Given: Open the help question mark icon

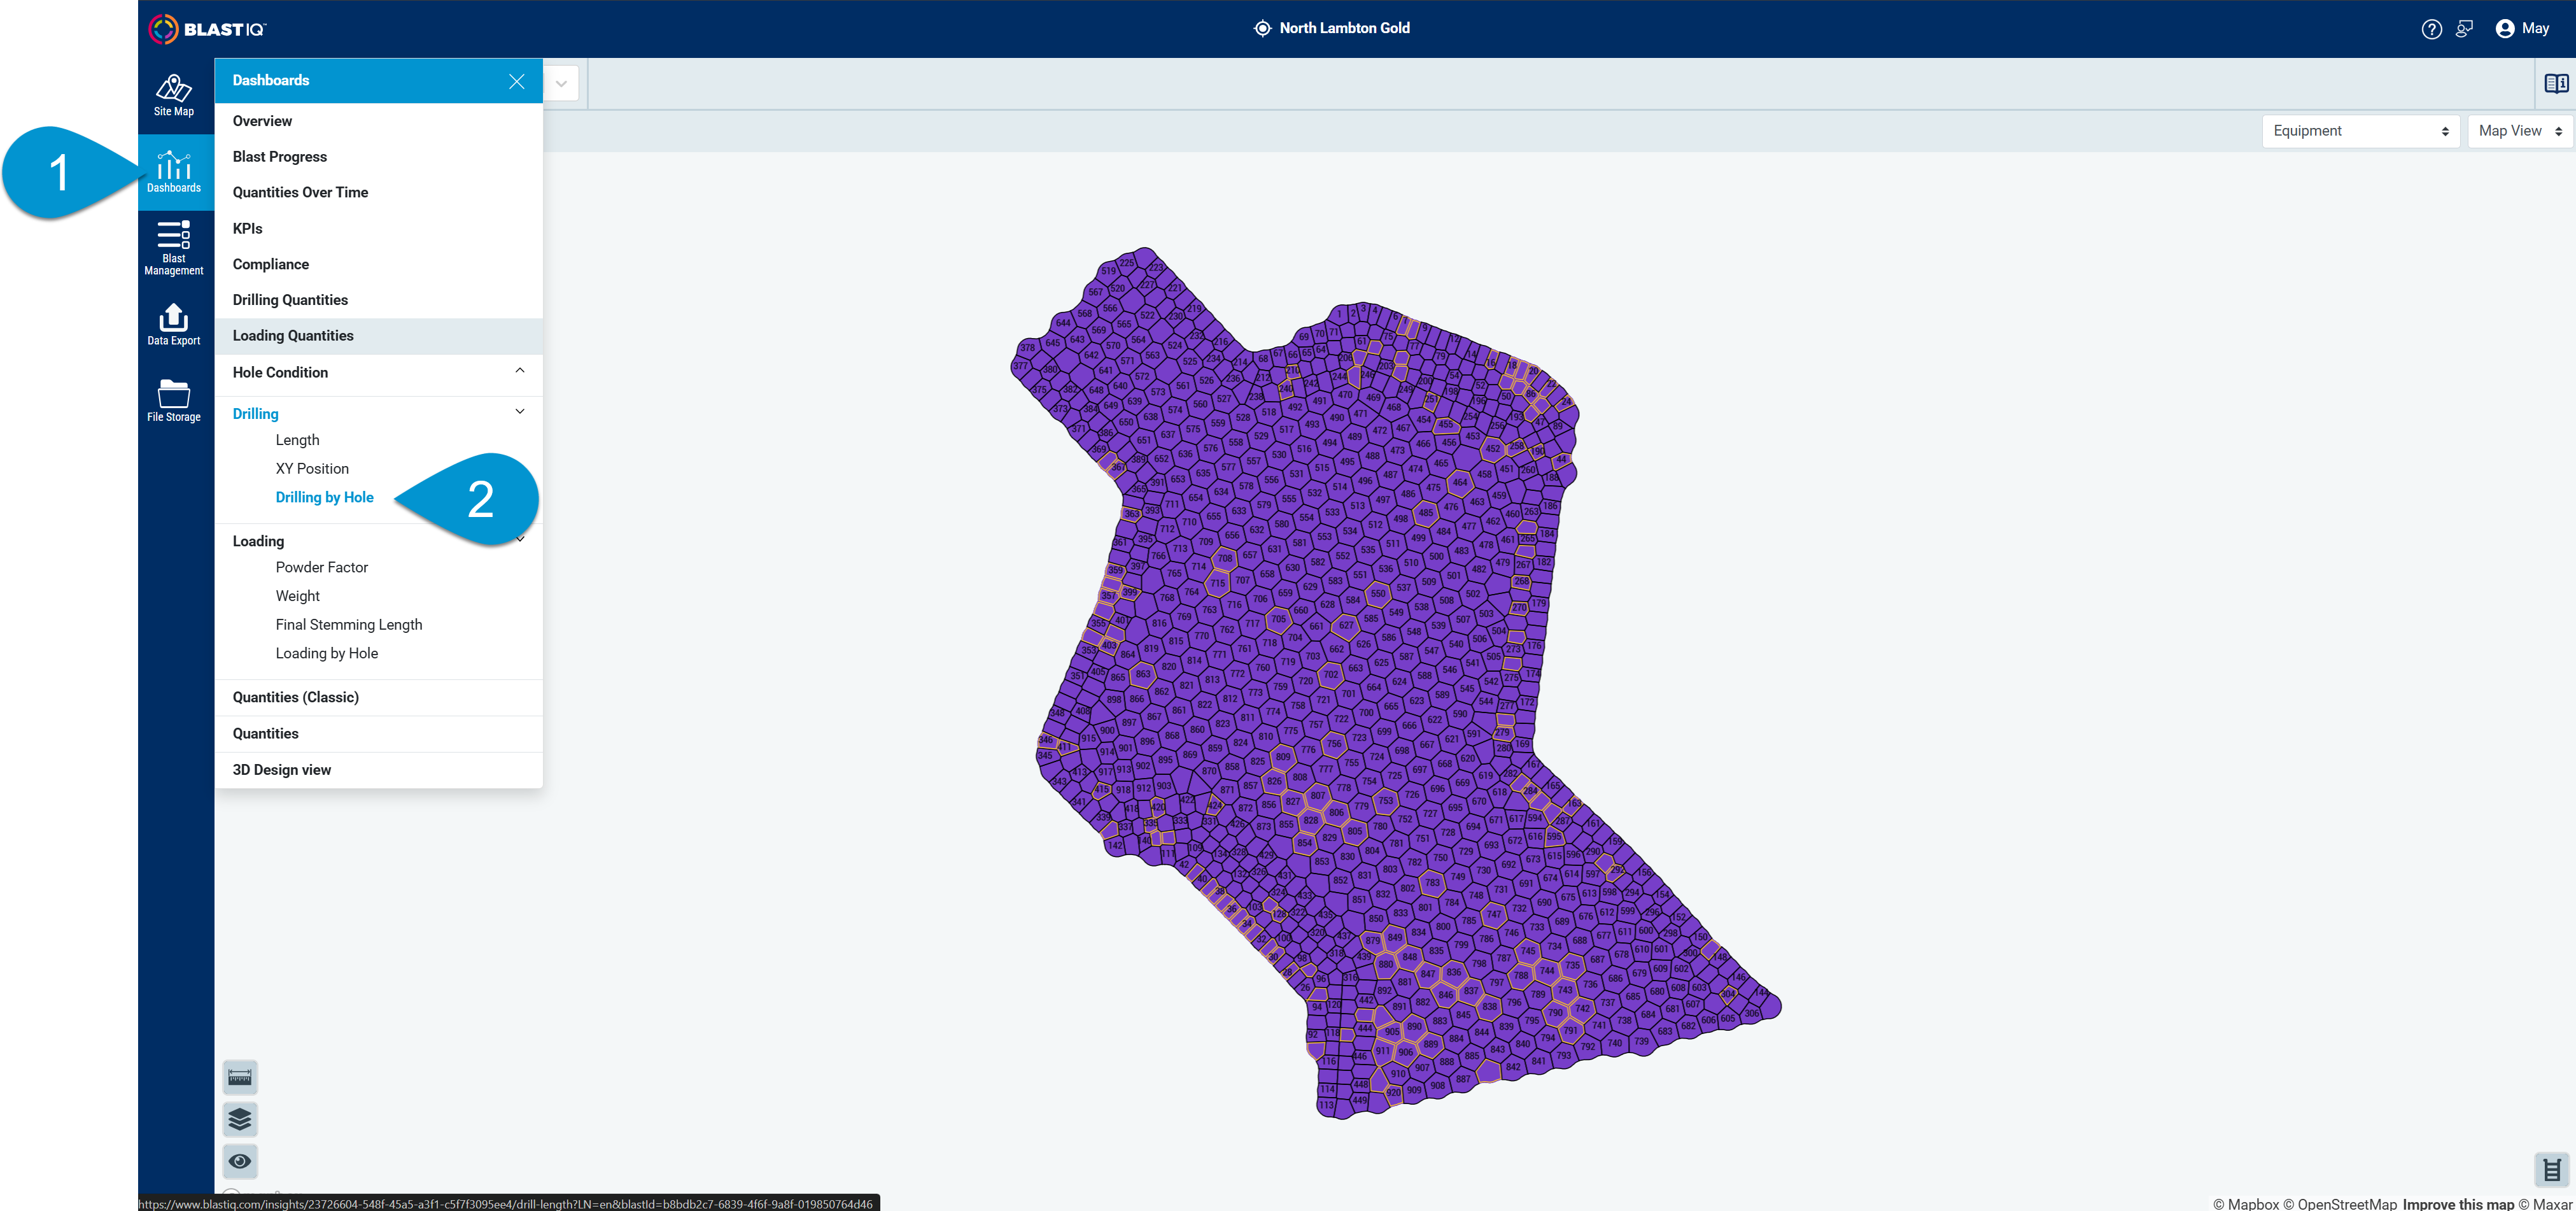Looking at the screenshot, I should 2431,29.
